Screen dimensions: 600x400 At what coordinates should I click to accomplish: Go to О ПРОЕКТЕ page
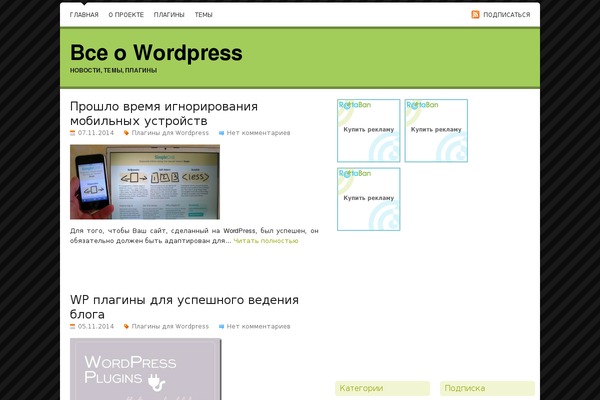[126, 15]
